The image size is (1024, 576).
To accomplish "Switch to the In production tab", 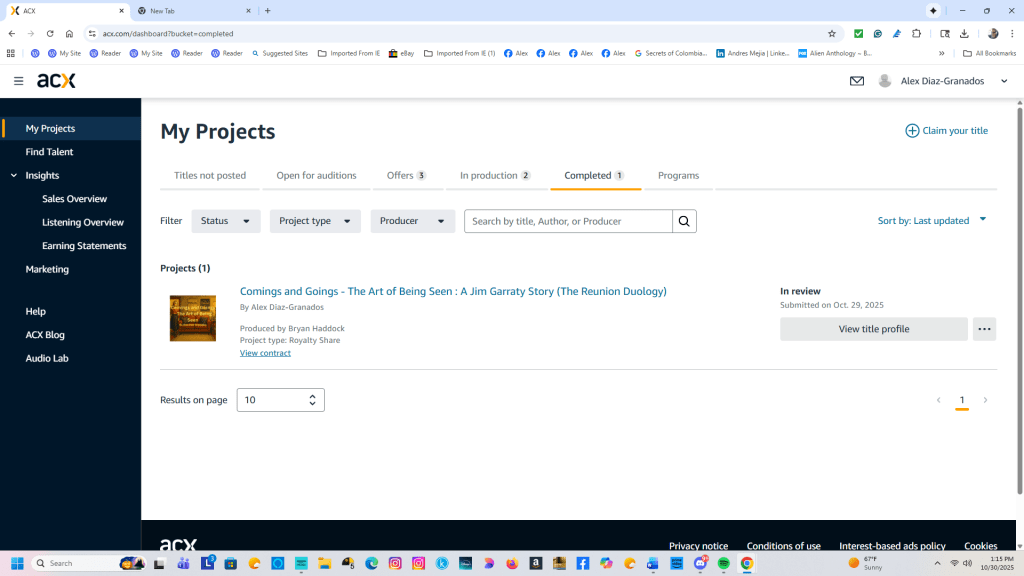I will 495,176.
